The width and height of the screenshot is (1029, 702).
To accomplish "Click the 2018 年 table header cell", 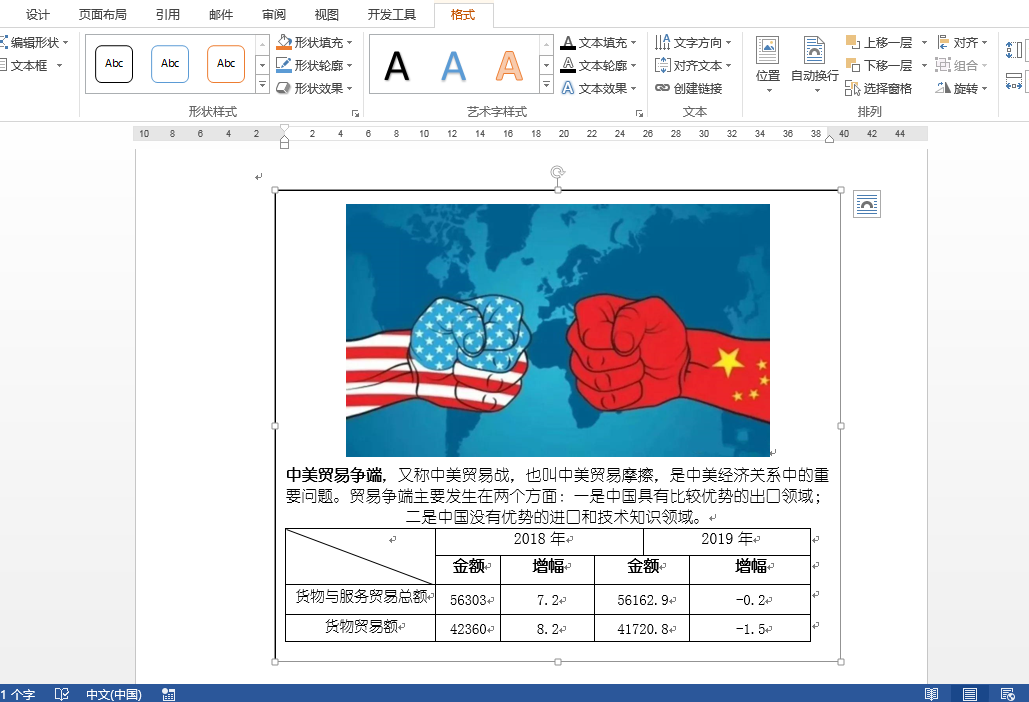I will click(x=539, y=541).
